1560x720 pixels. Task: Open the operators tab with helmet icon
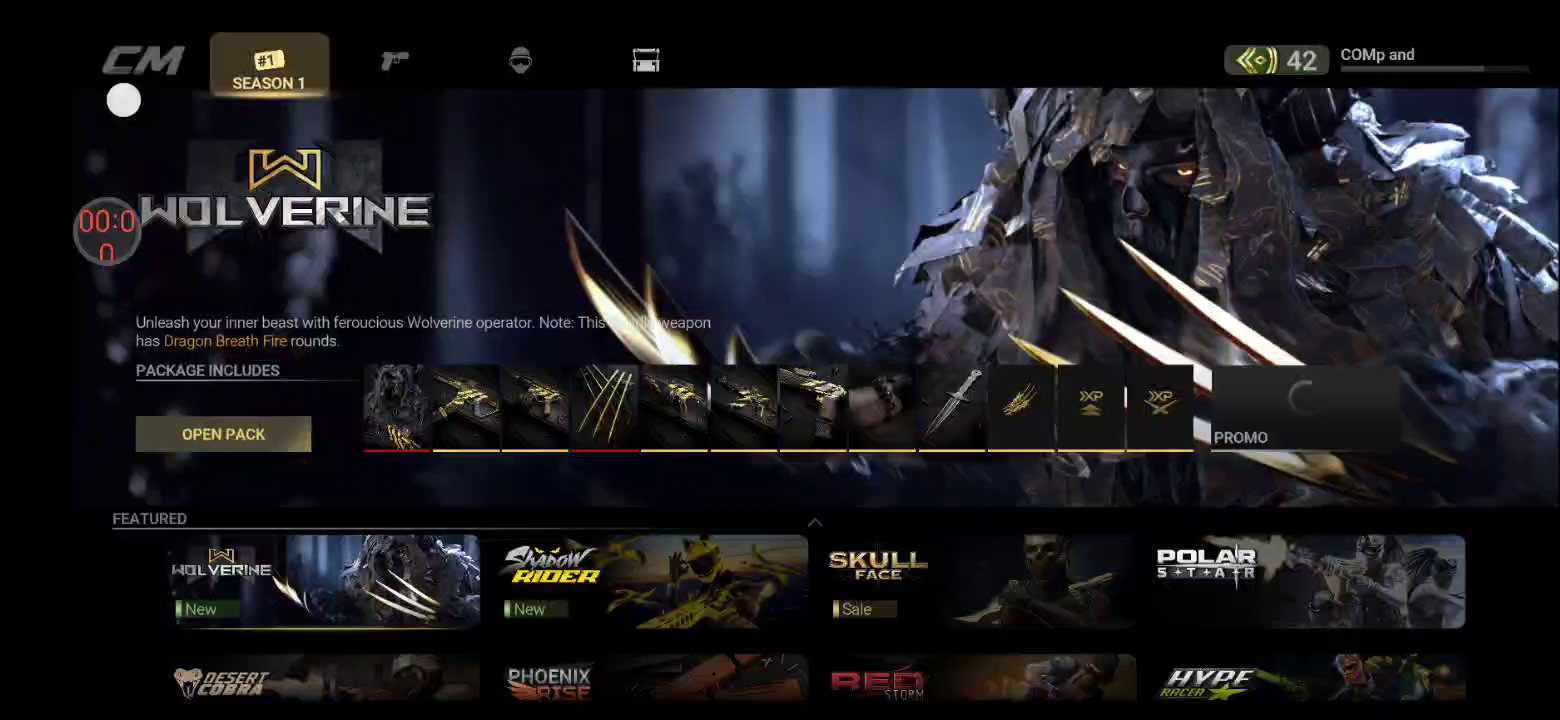coord(520,61)
